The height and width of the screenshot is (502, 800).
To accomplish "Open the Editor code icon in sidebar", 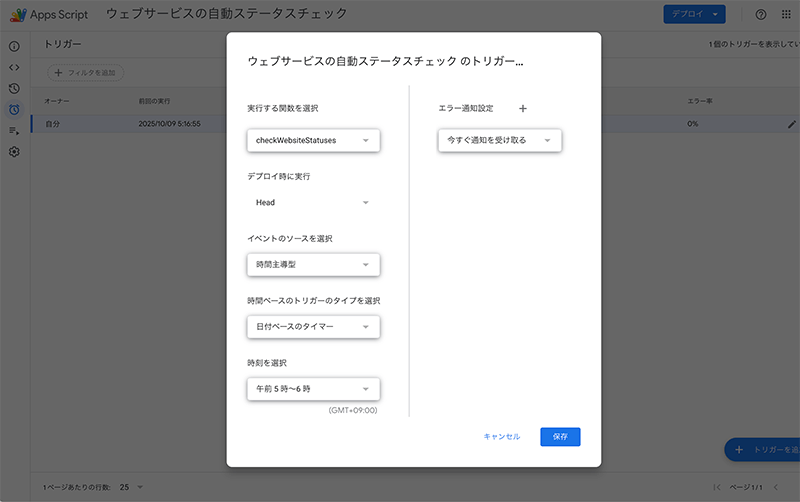I will pyautogui.click(x=14, y=67).
